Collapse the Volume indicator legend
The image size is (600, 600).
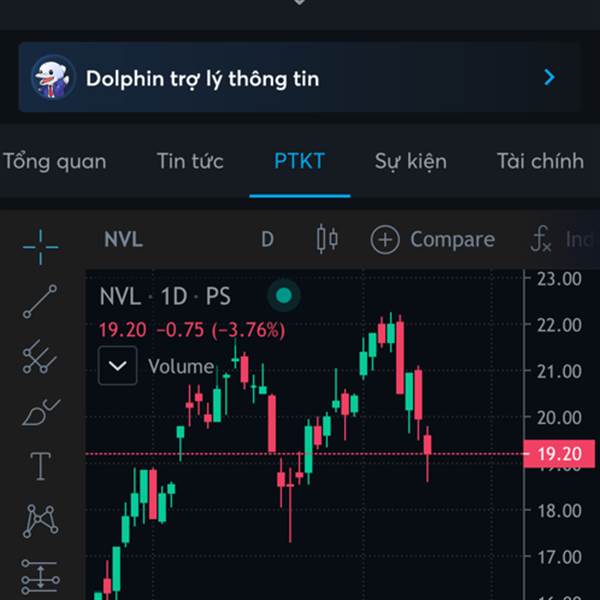[118, 366]
